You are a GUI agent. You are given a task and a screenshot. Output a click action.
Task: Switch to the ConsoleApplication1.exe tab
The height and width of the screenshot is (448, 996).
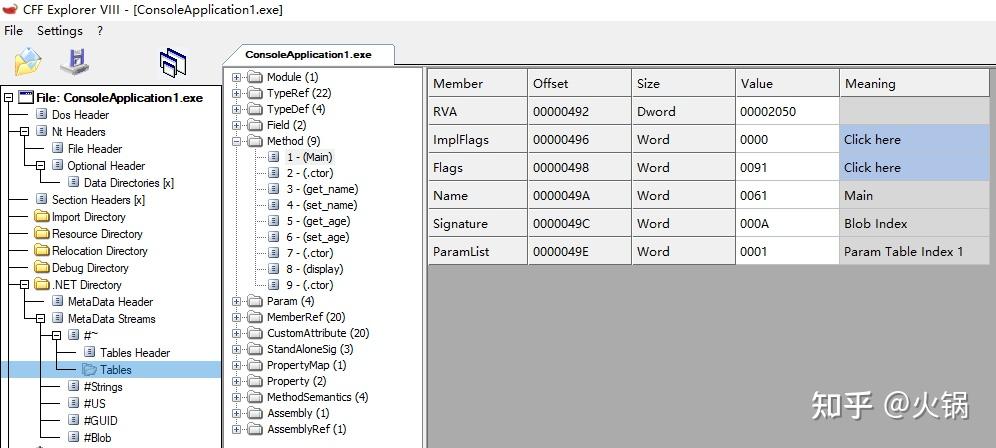(x=308, y=55)
